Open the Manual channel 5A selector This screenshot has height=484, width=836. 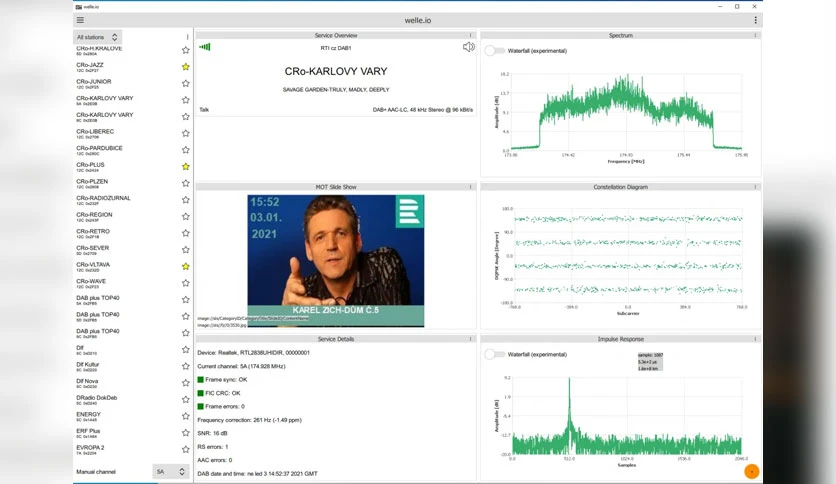point(171,472)
